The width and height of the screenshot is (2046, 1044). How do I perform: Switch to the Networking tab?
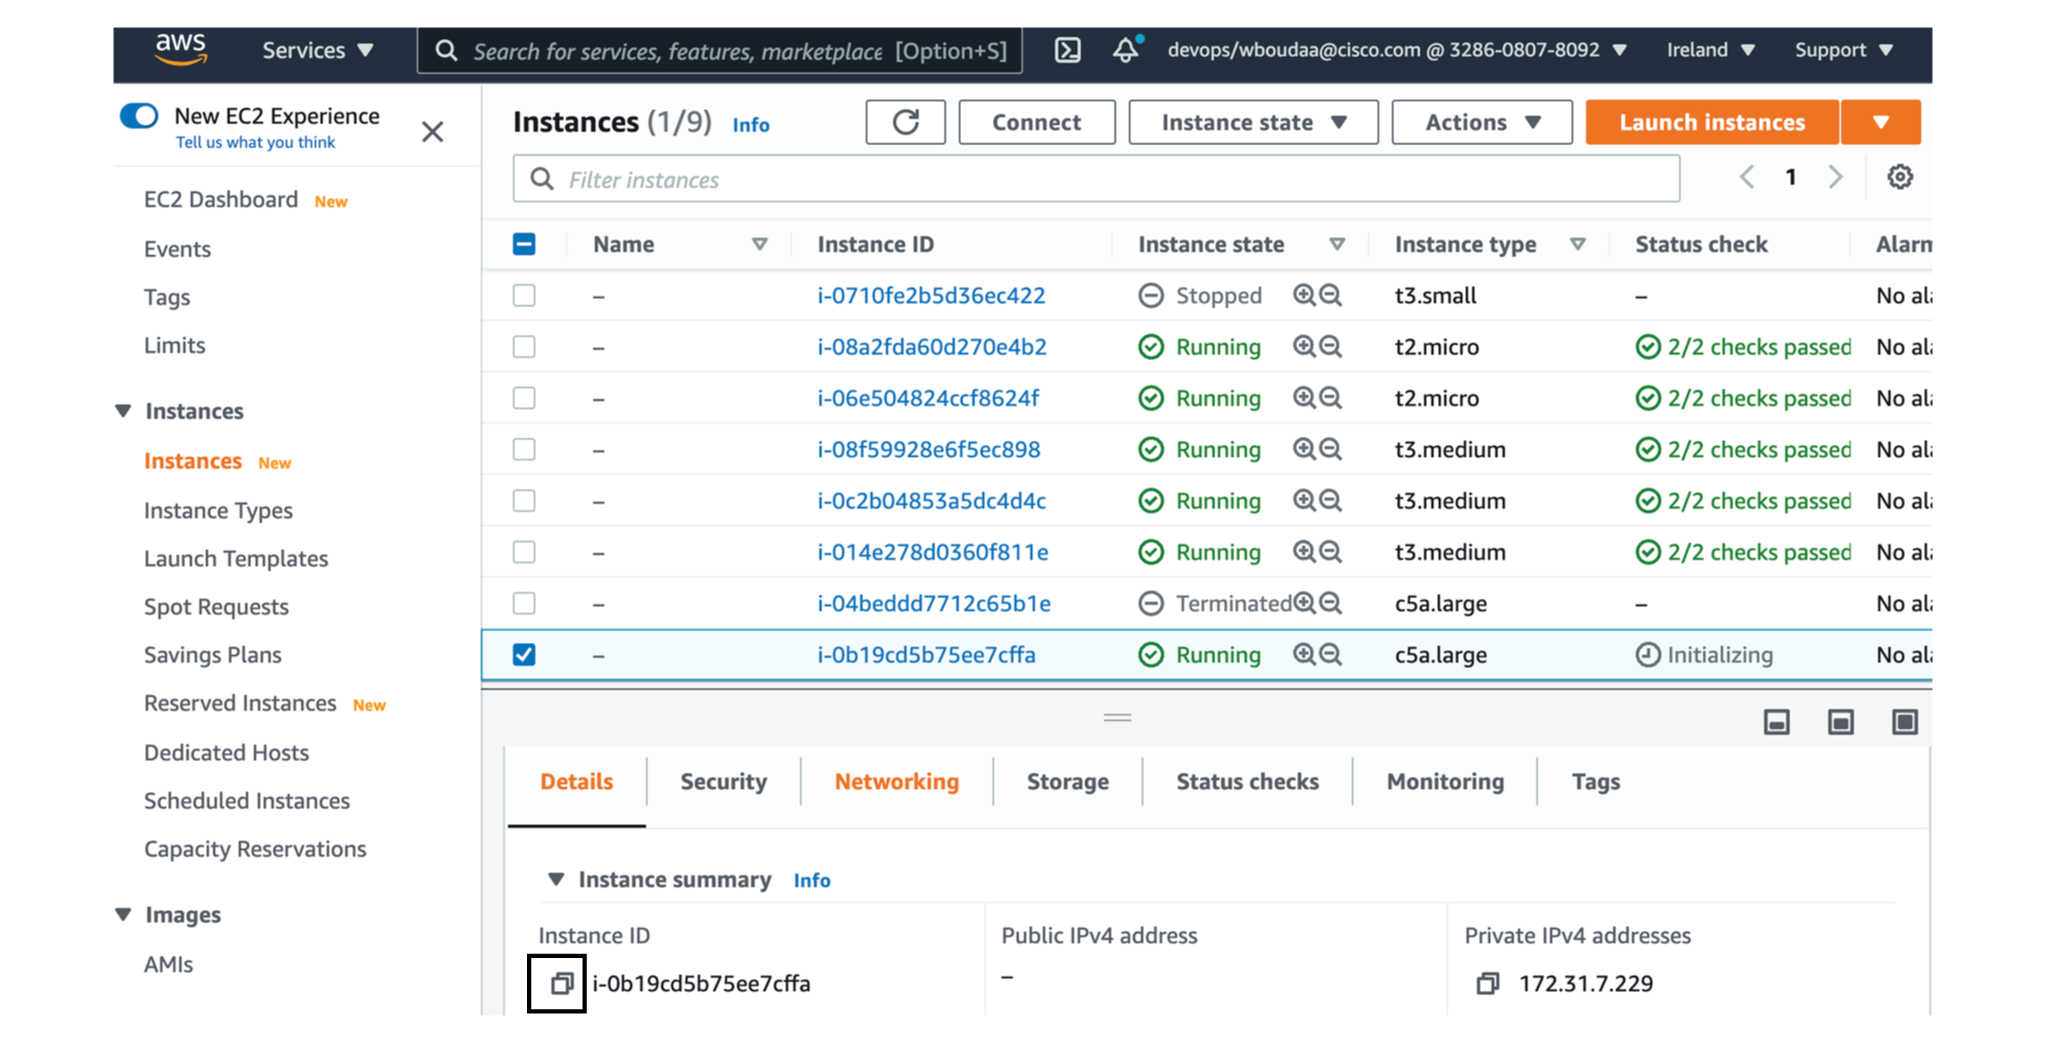[897, 782]
